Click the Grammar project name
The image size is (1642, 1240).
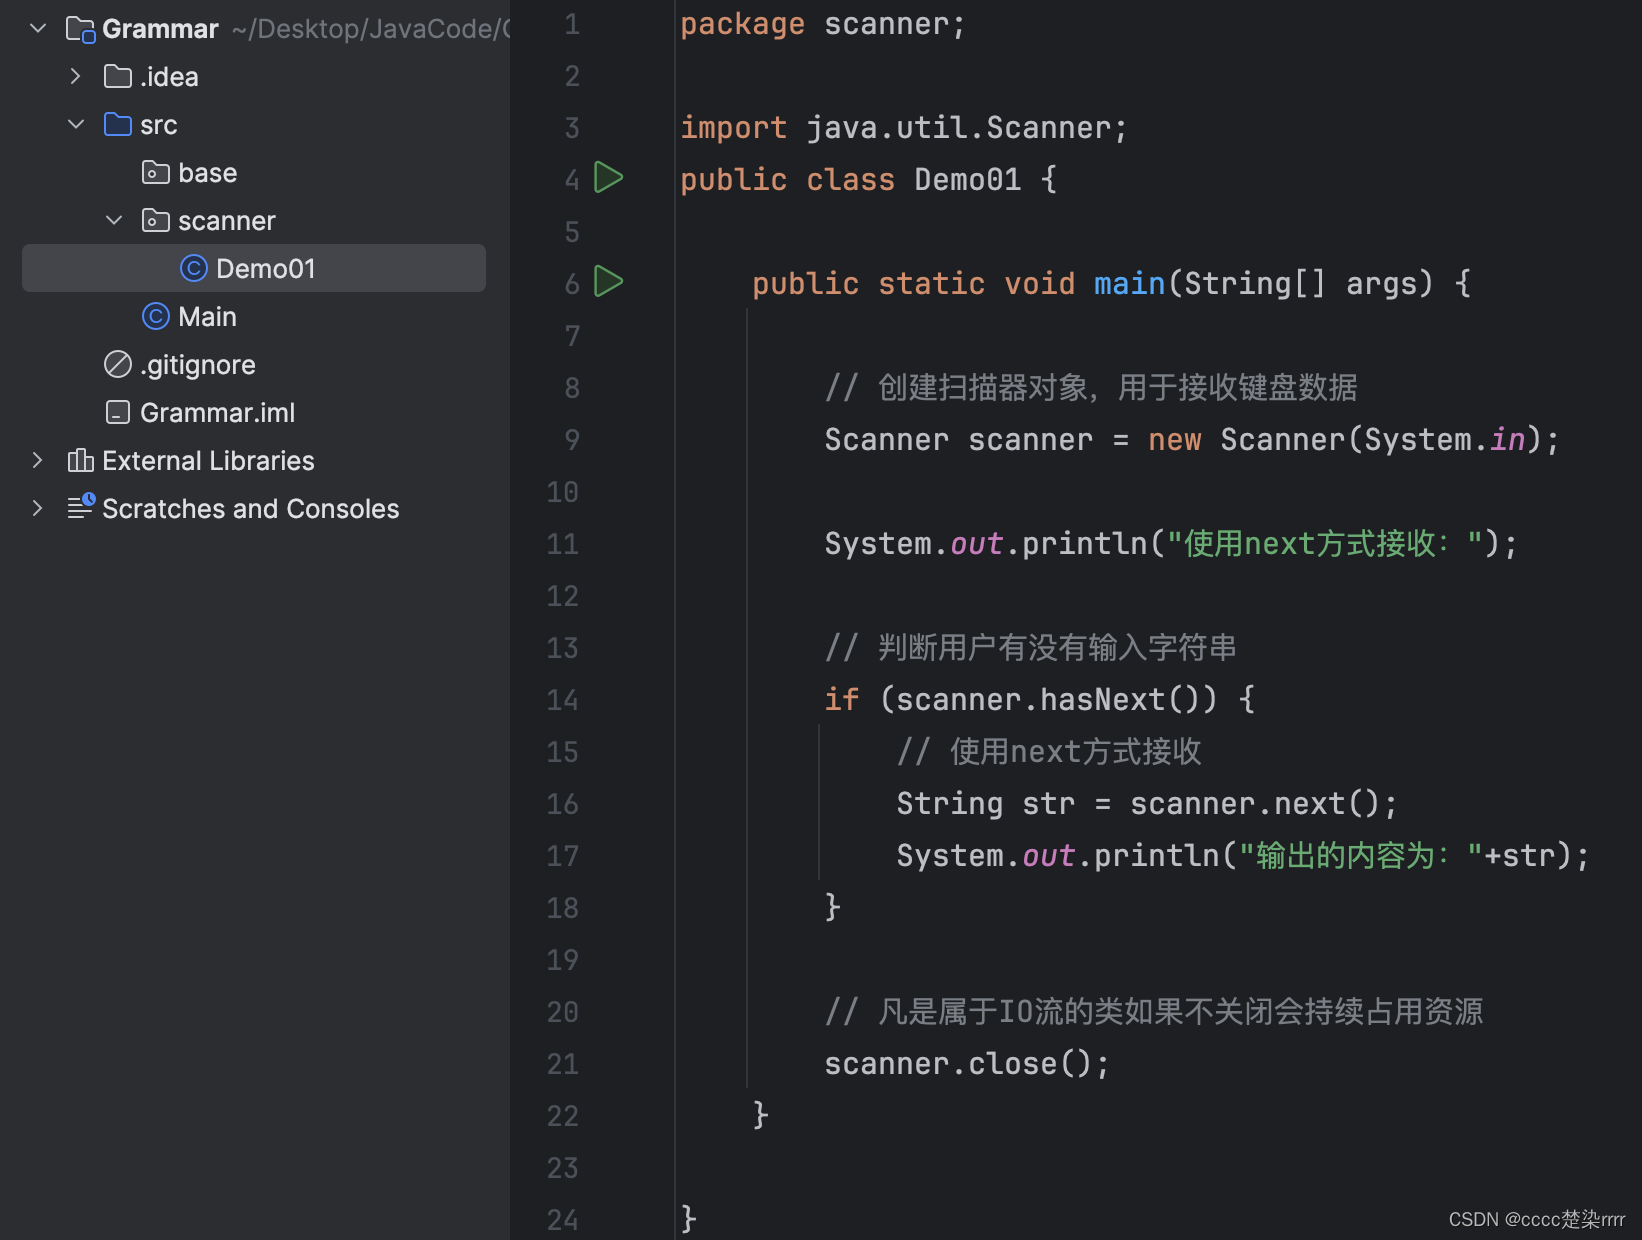coord(160,29)
